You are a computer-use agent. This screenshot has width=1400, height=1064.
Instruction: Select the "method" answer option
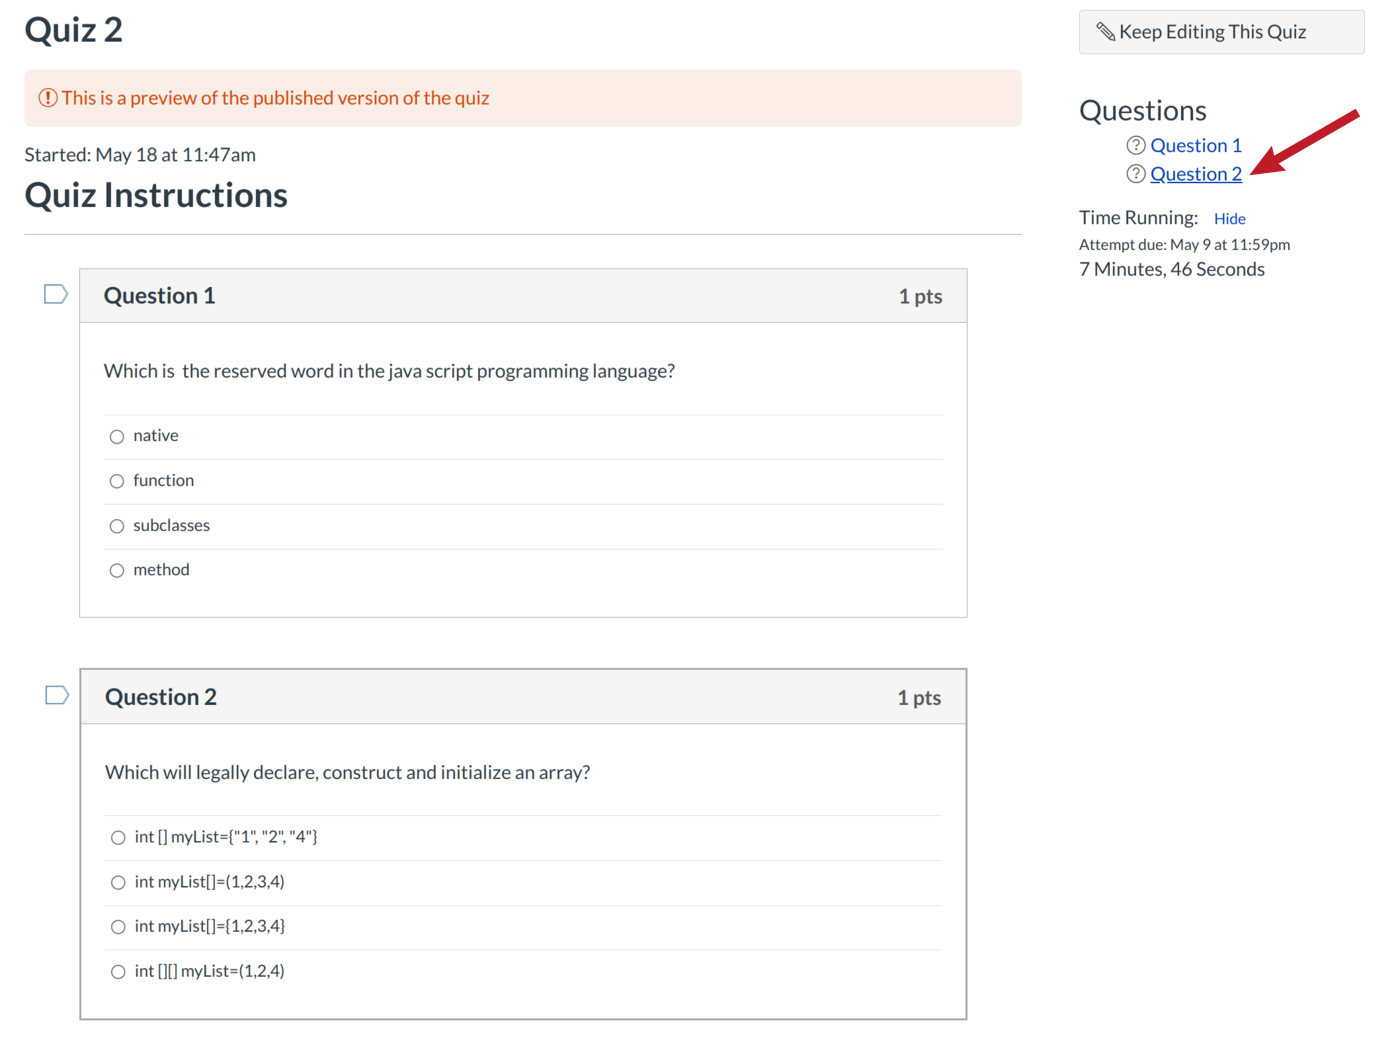click(117, 570)
